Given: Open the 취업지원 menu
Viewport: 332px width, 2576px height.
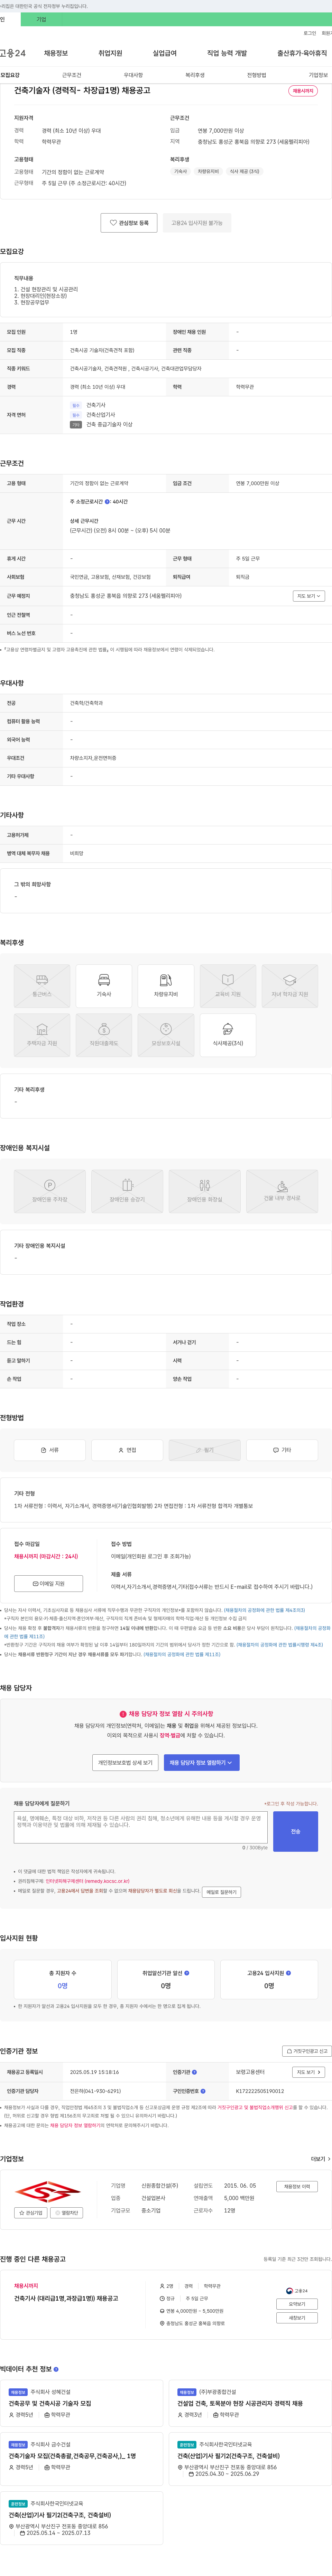Looking at the screenshot, I should [110, 53].
